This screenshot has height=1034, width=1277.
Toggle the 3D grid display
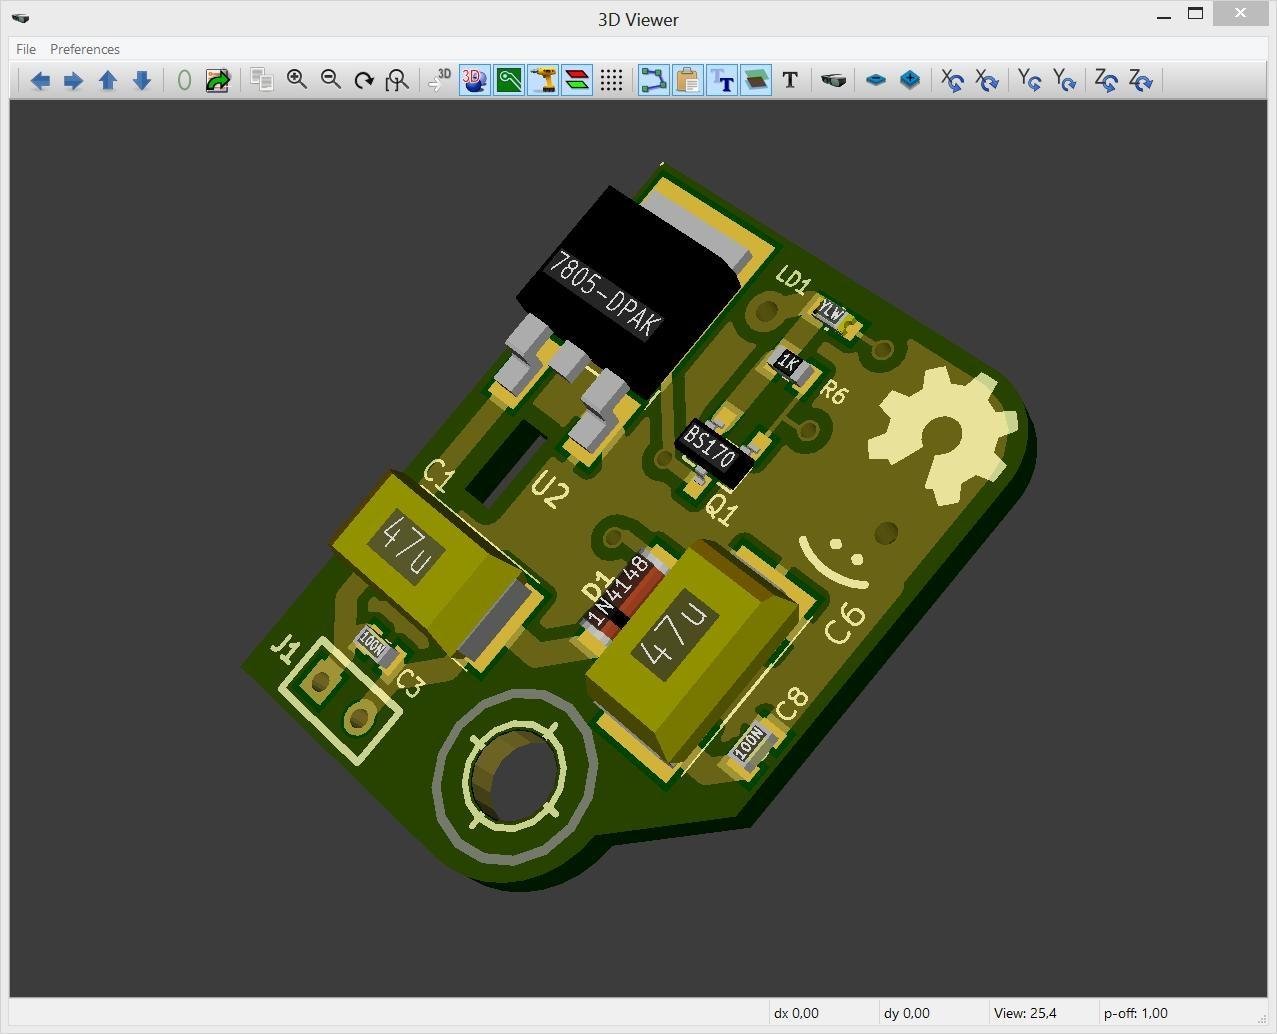coord(612,80)
